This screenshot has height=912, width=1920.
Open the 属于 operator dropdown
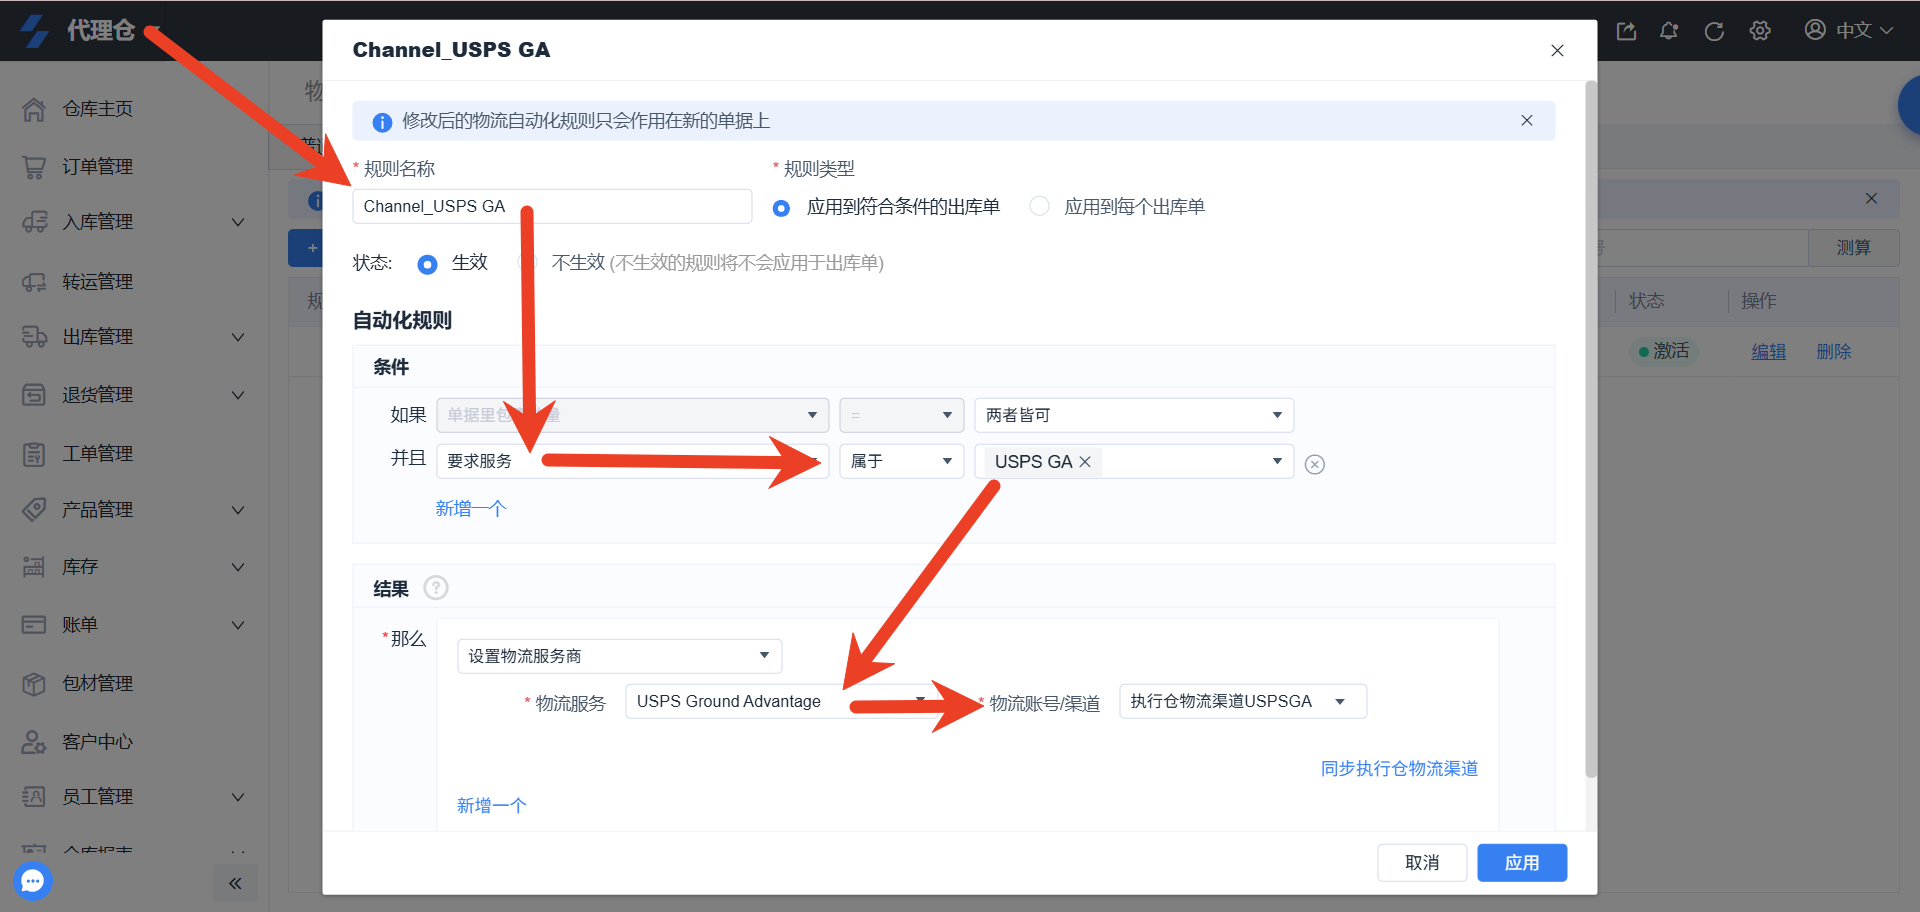[x=901, y=461]
